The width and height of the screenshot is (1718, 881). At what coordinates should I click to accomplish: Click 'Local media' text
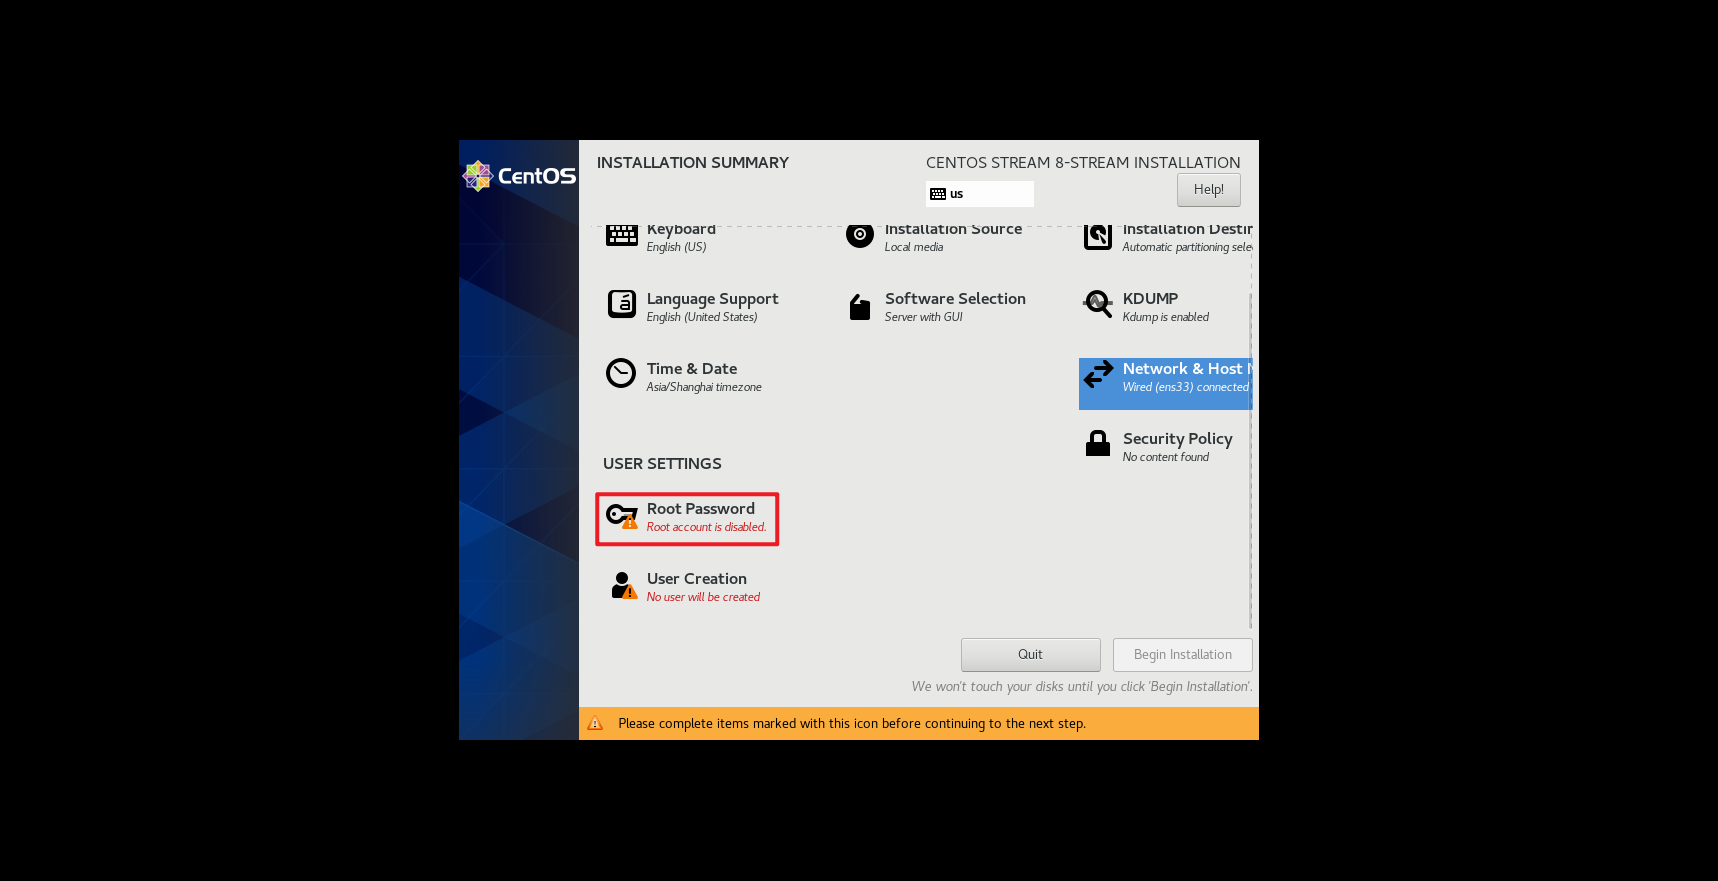913,247
